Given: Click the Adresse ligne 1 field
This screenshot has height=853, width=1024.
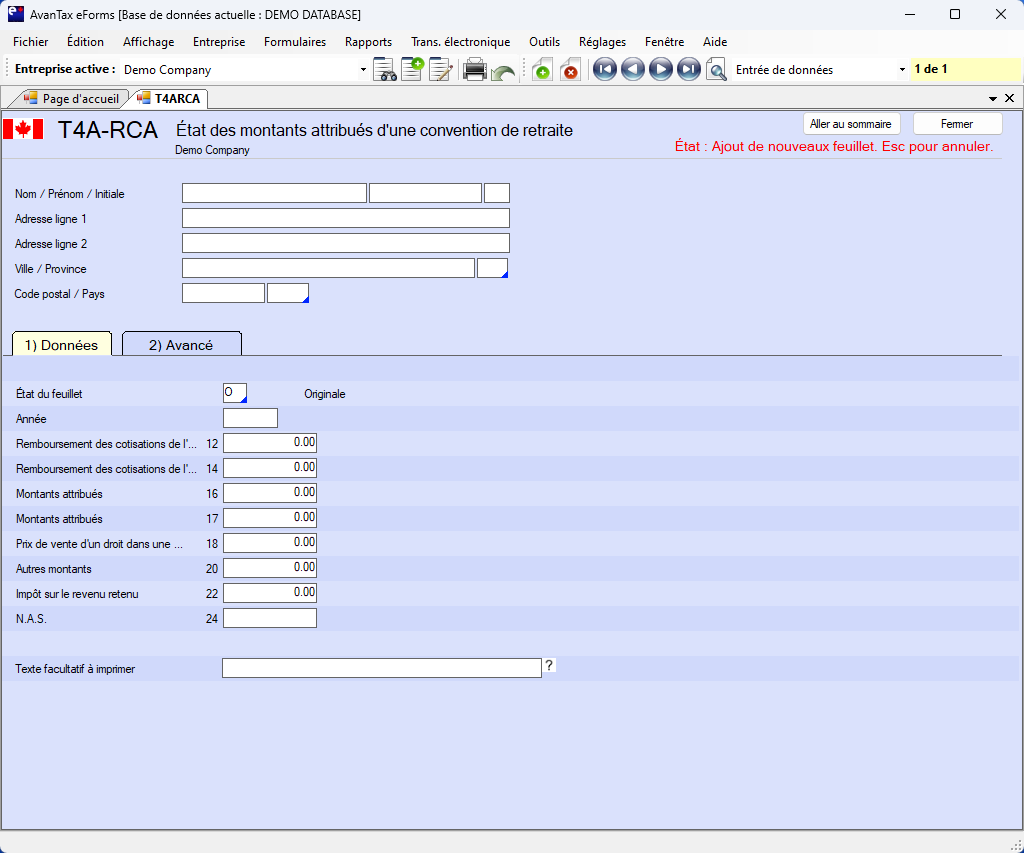Looking at the screenshot, I should (x=345, y=218).
